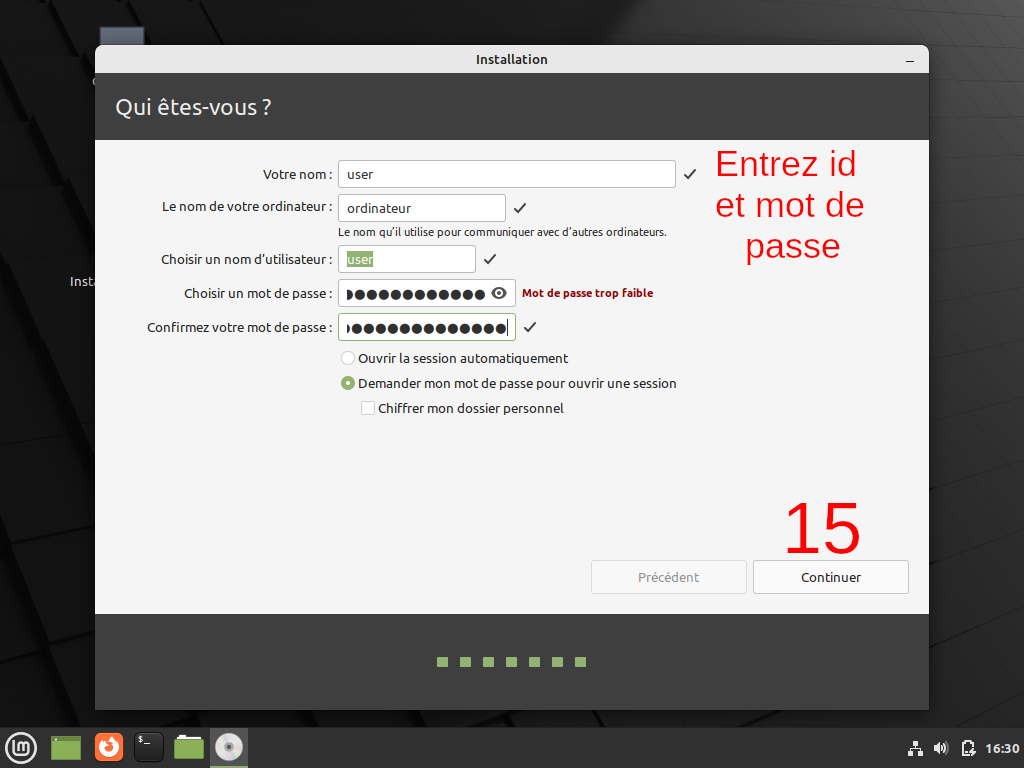The width and height of the screenshot is (1024, 768).
Task: Launch Firefox from the taskbar
Action: (108, 747)
